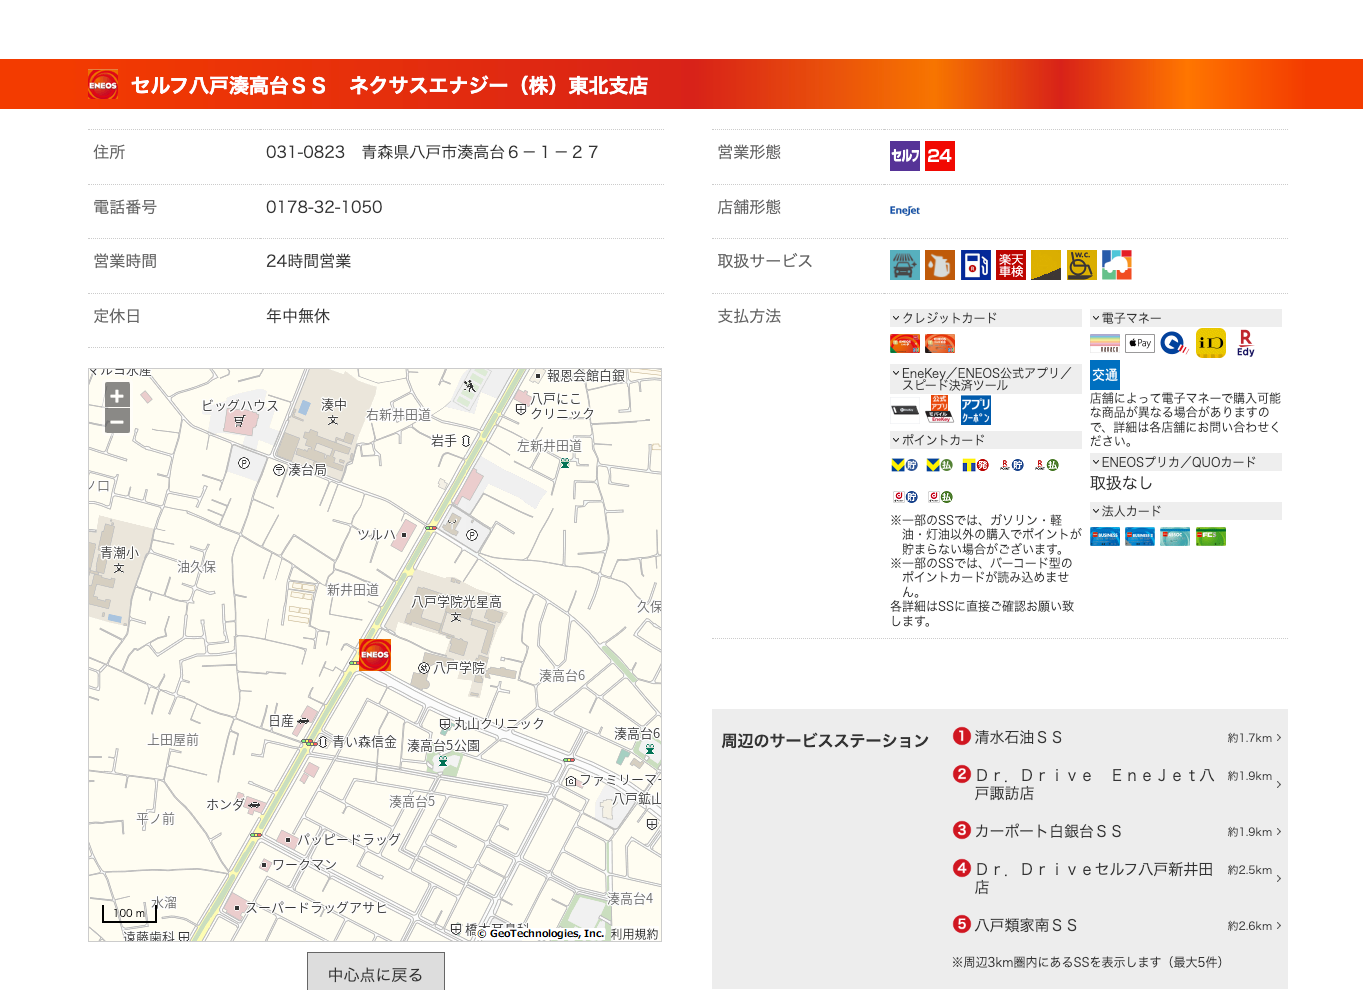Click the blue 交通 e-money icon
Viewport: 1363px width, 990px height.
(x=1105, y=375)
